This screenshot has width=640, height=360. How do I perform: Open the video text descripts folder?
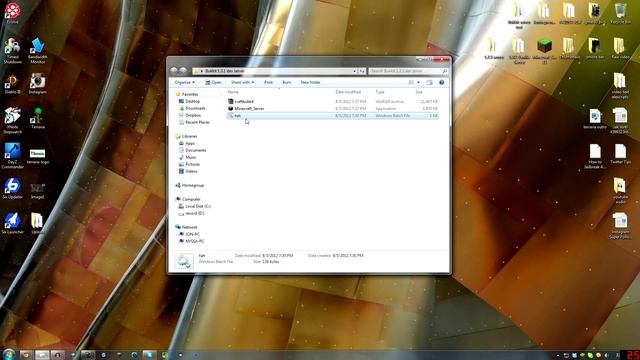point(620,86)
